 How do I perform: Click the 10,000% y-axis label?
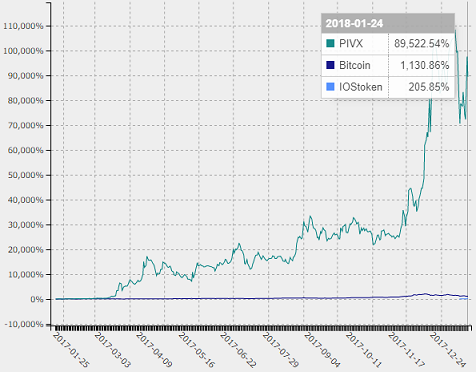click(x=26, y=275)
